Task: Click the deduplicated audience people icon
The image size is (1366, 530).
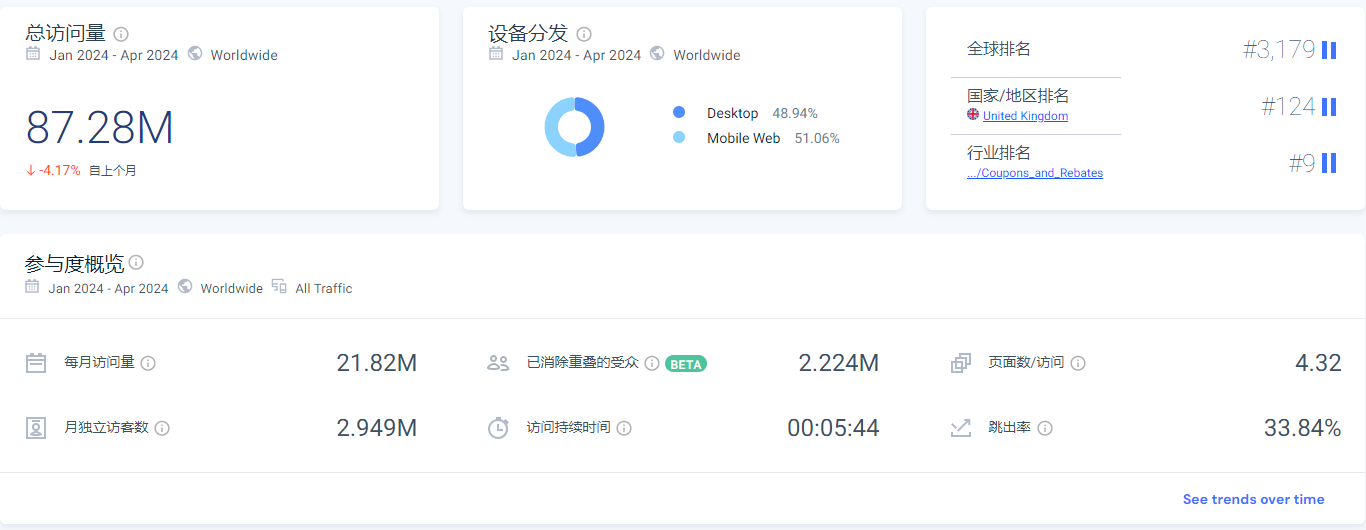Action: pyautogui.click(x=498, y=363)
